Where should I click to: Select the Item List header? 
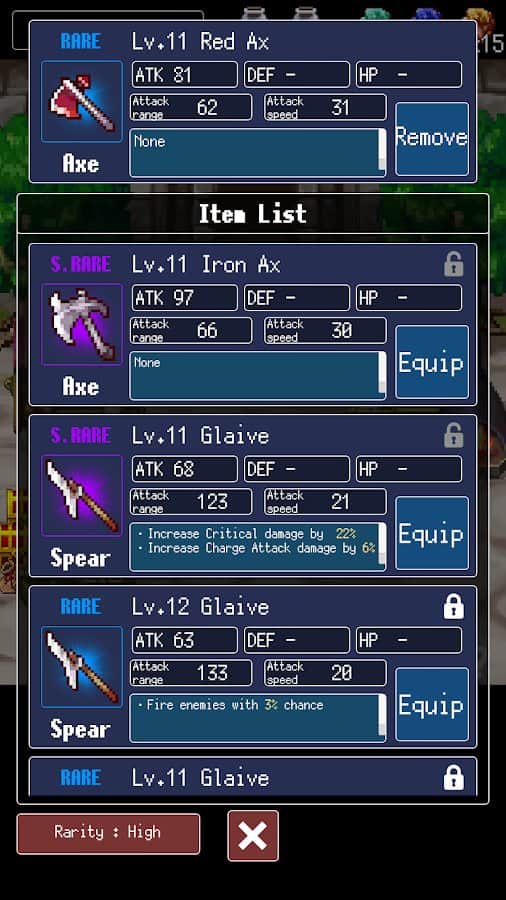tap(253, 214)
